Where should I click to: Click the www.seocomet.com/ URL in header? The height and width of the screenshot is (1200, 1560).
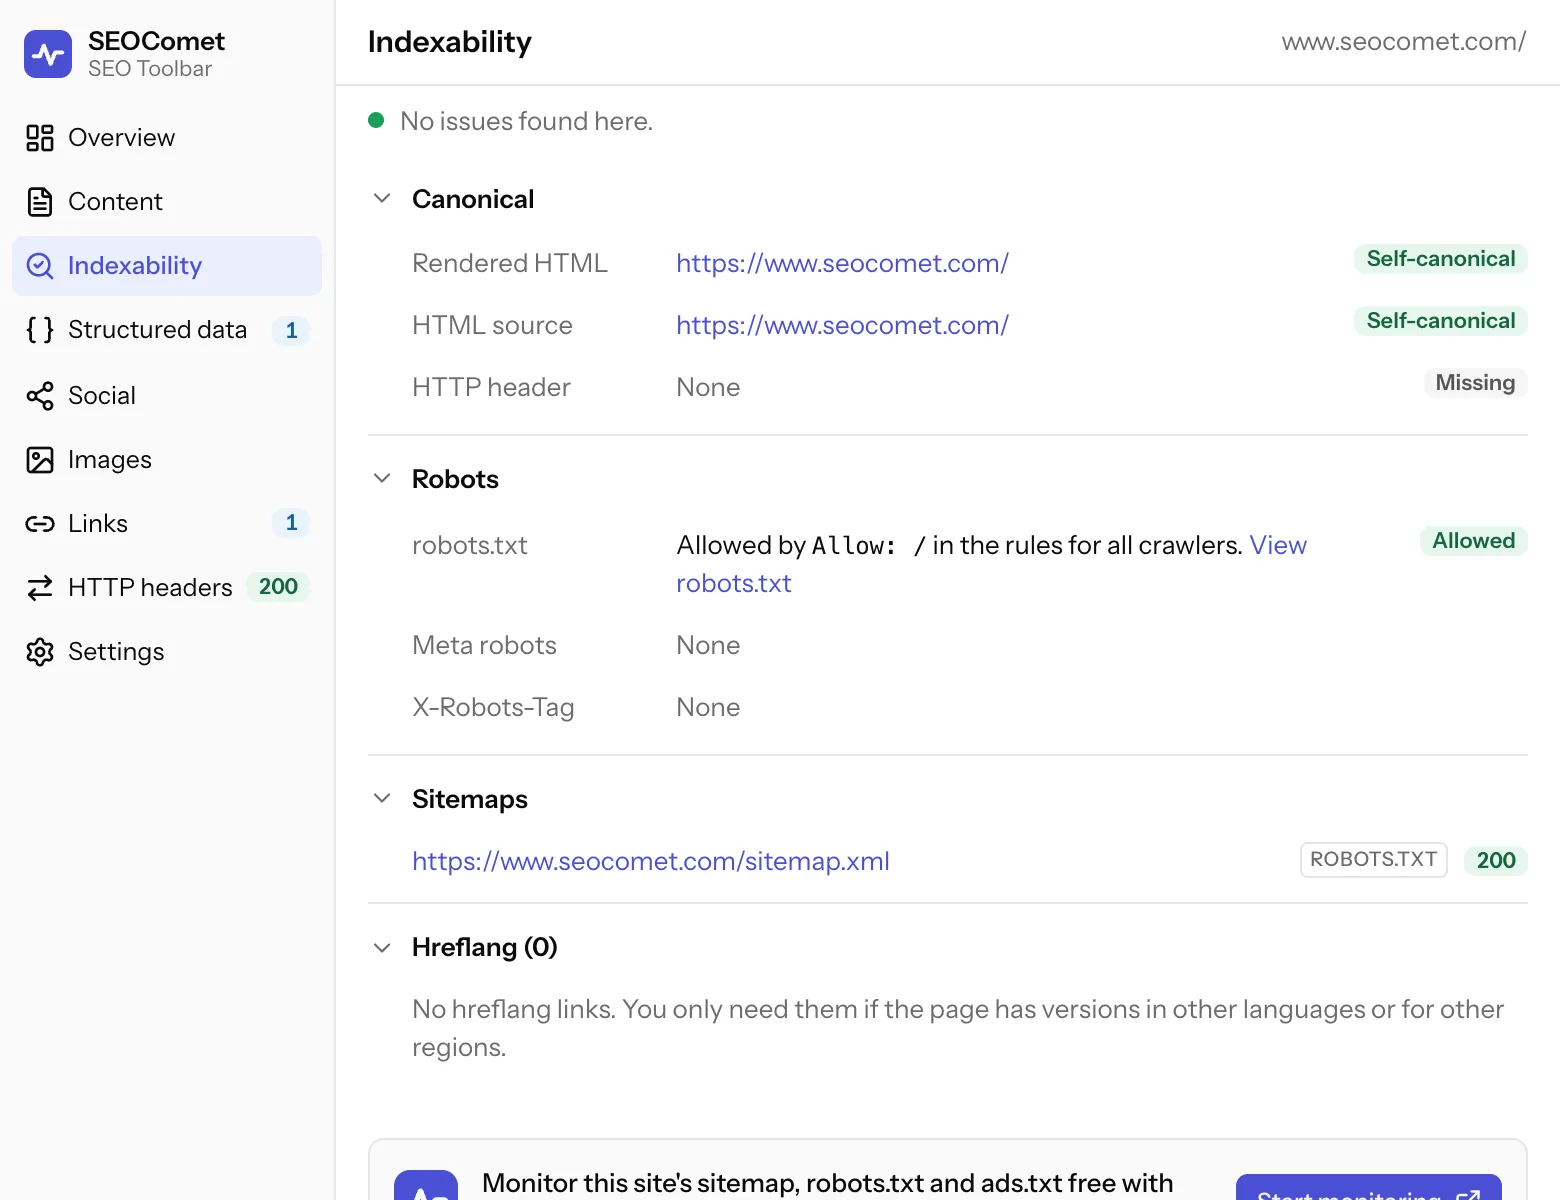tap(1404, 41)
